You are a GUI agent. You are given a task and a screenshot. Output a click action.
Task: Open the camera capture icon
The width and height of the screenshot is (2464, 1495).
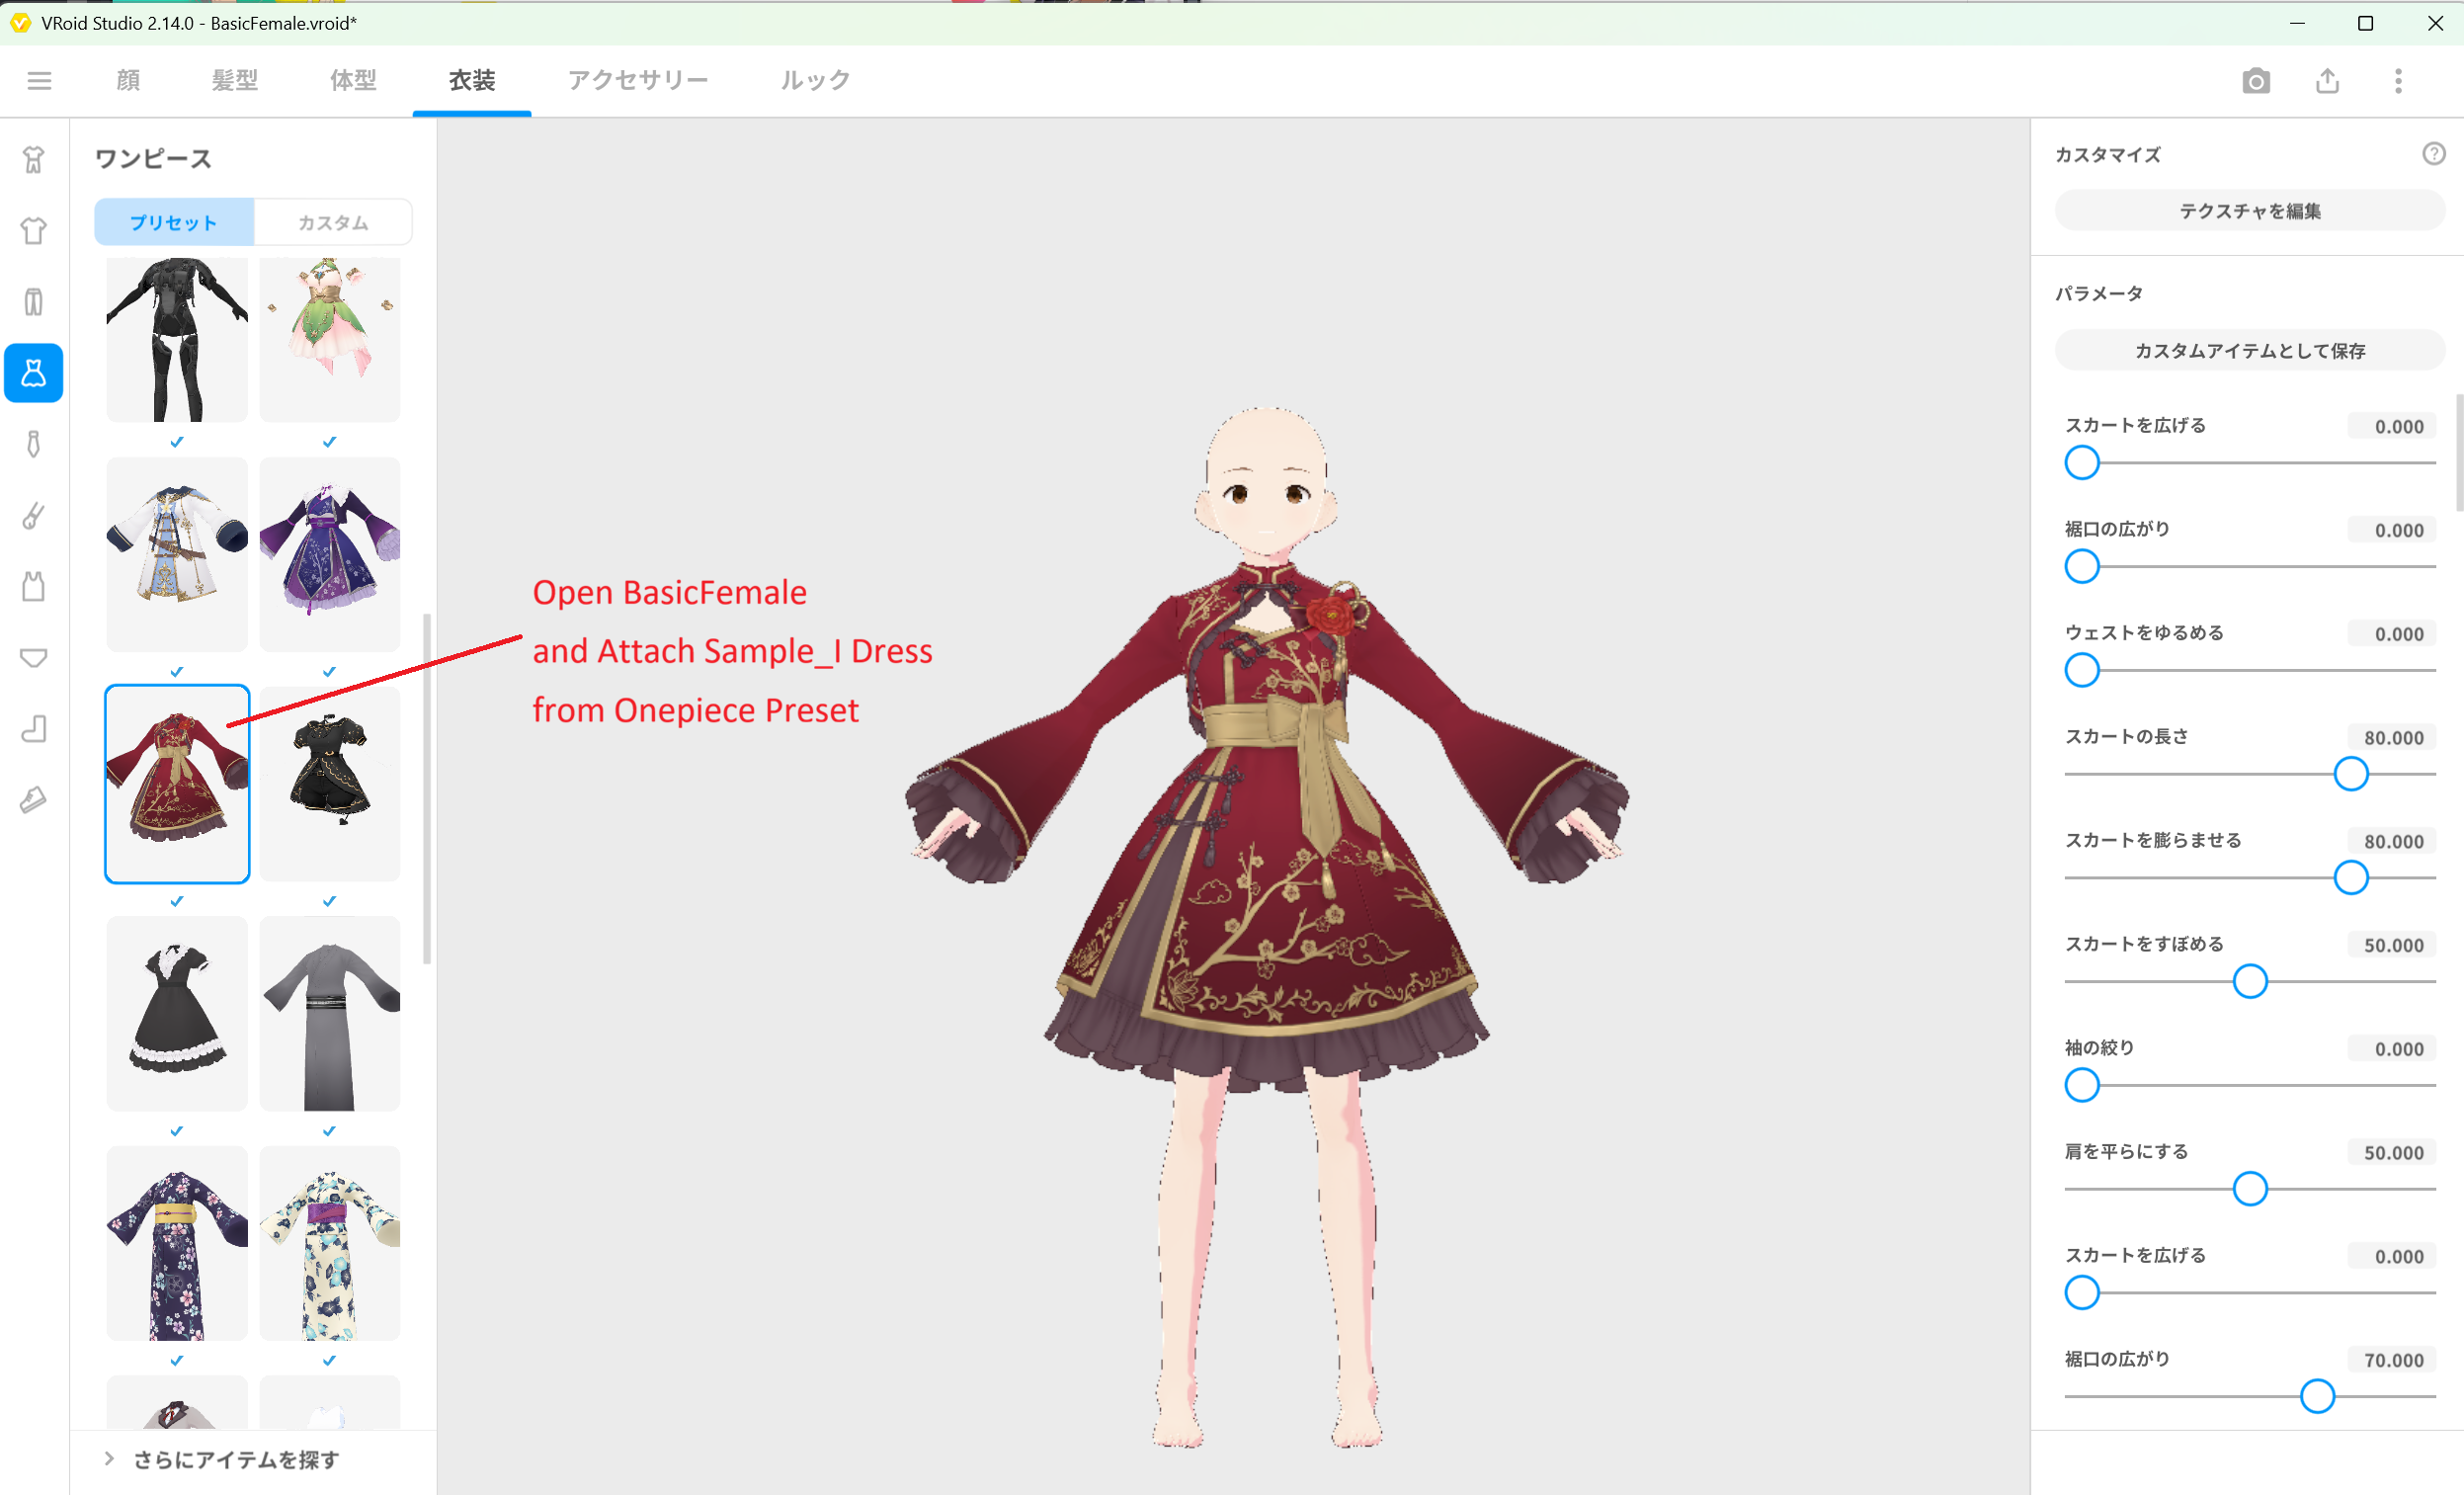[x=2256, y=81]
